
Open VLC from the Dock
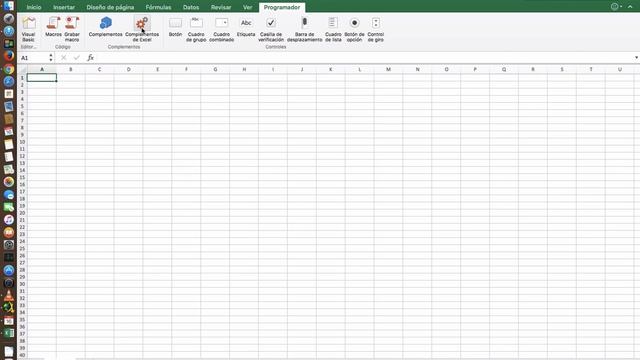(x=9, y=295)
